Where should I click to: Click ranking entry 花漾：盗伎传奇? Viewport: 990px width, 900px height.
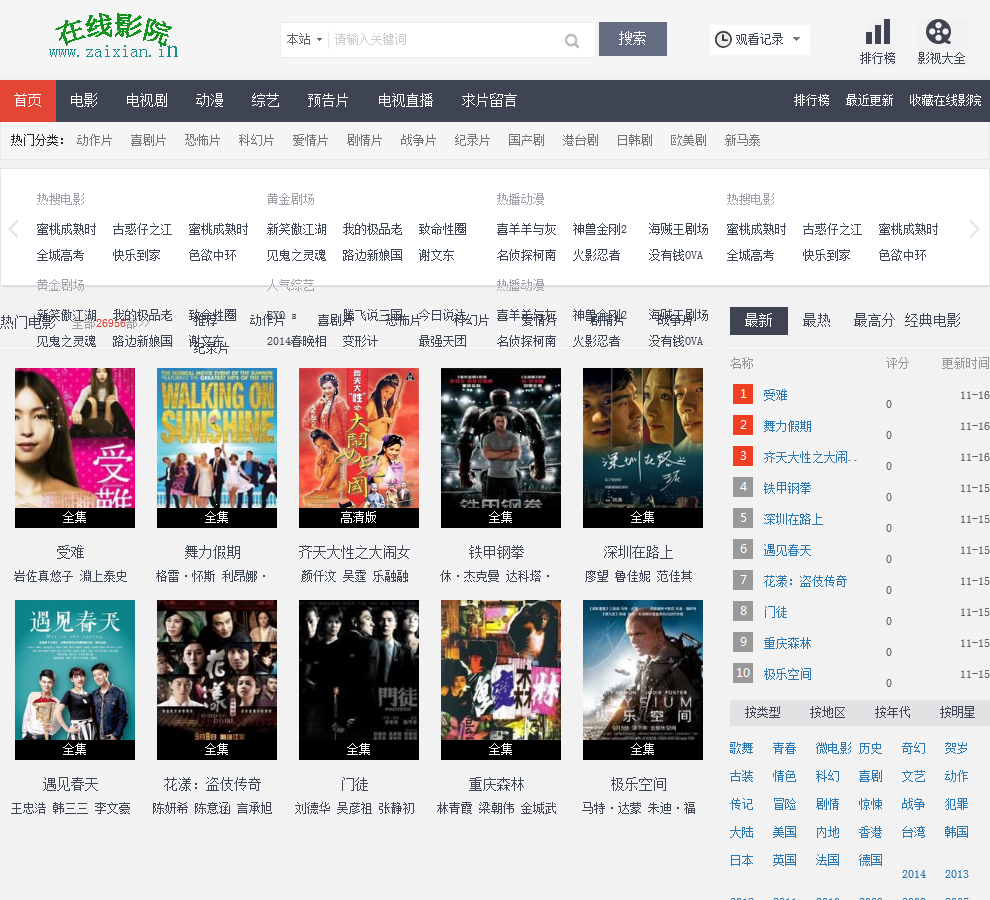point(805,581)
